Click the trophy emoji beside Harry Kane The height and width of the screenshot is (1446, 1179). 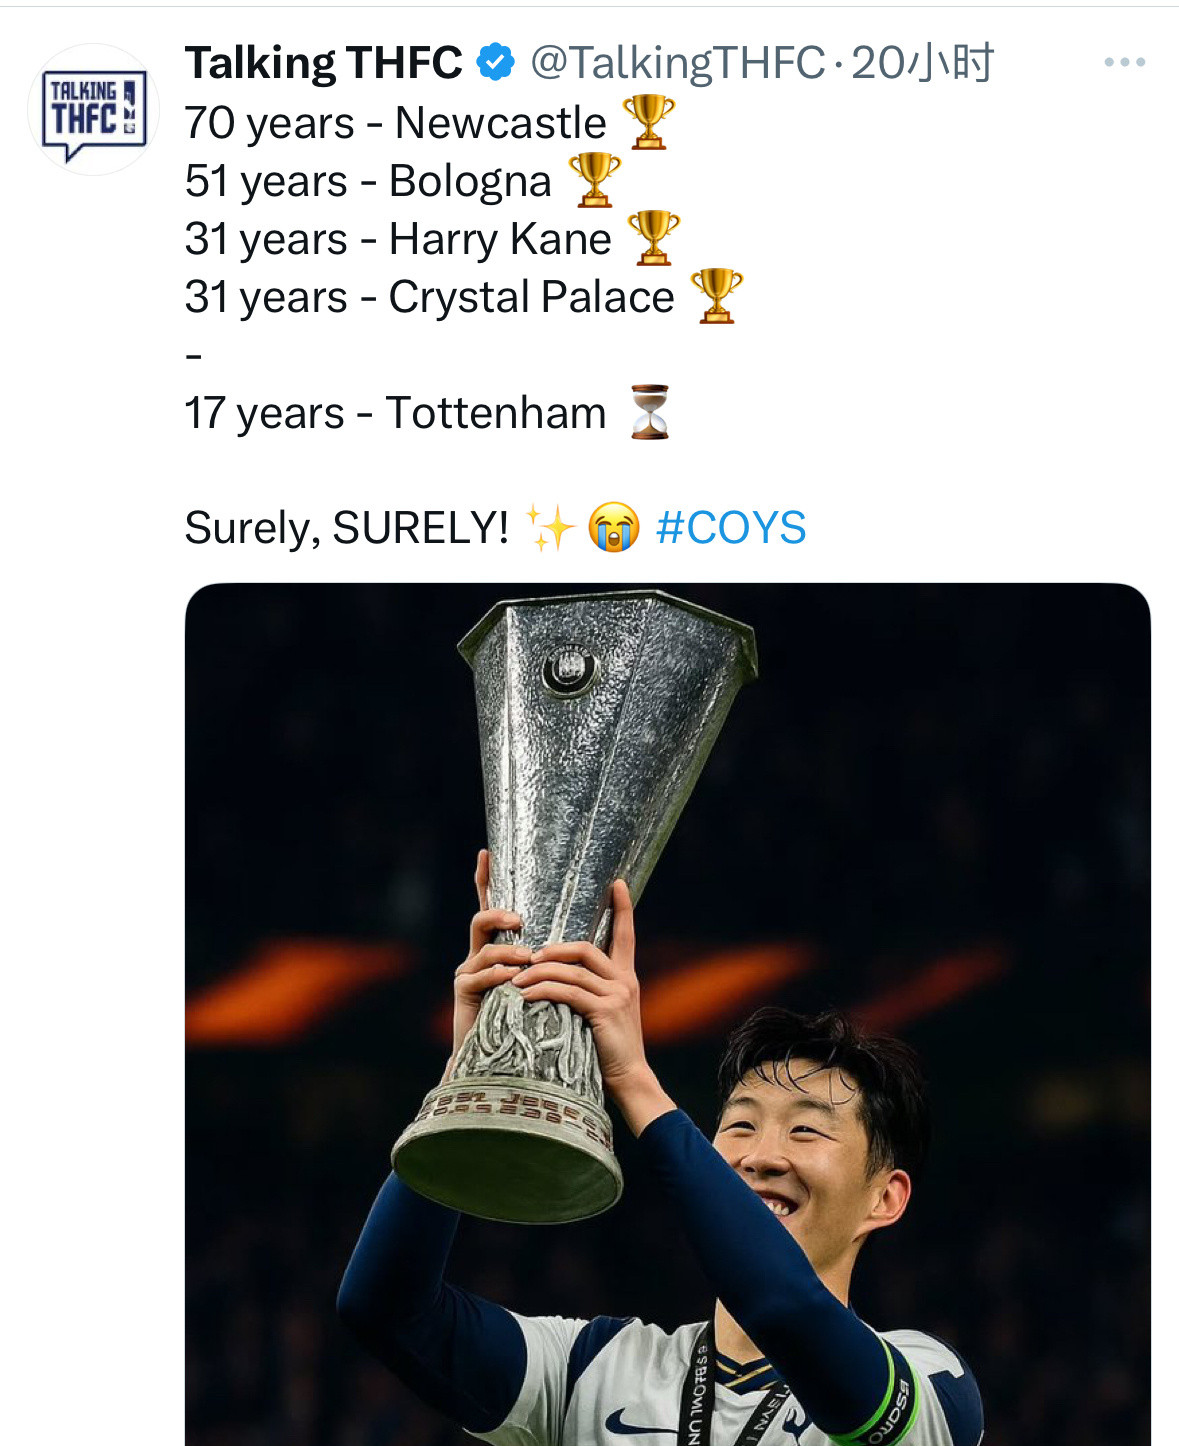[x=653, y=238]
